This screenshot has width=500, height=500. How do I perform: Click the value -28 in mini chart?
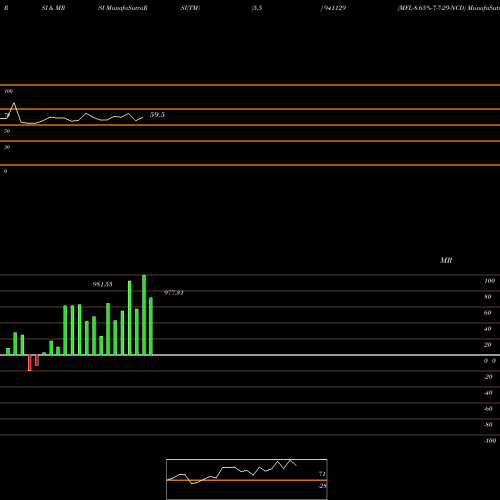click(322, 486)
